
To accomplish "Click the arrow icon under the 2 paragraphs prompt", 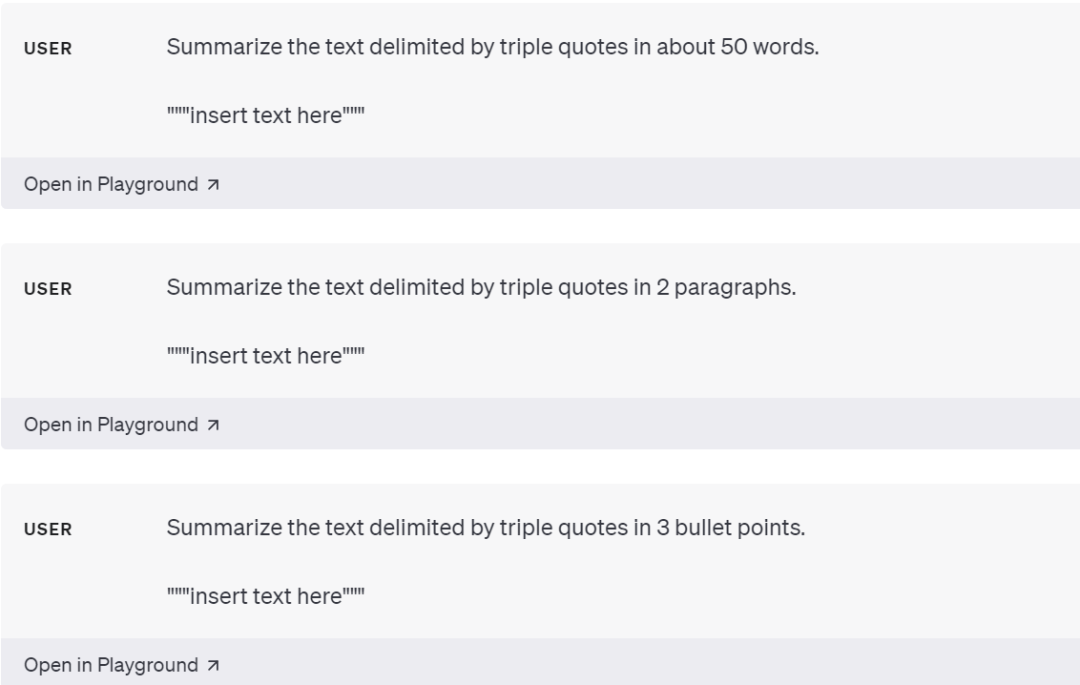I will [213, 425].
